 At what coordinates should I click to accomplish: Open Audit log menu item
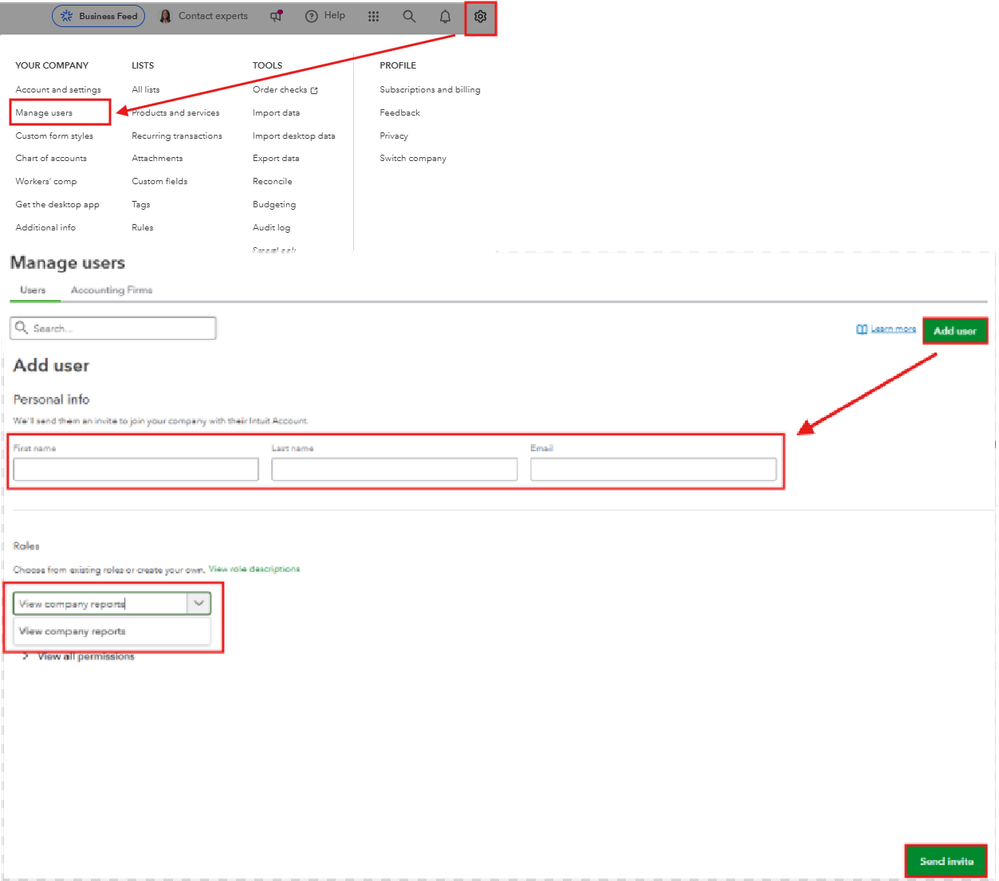pyautogui.click(x=271, y=227)
